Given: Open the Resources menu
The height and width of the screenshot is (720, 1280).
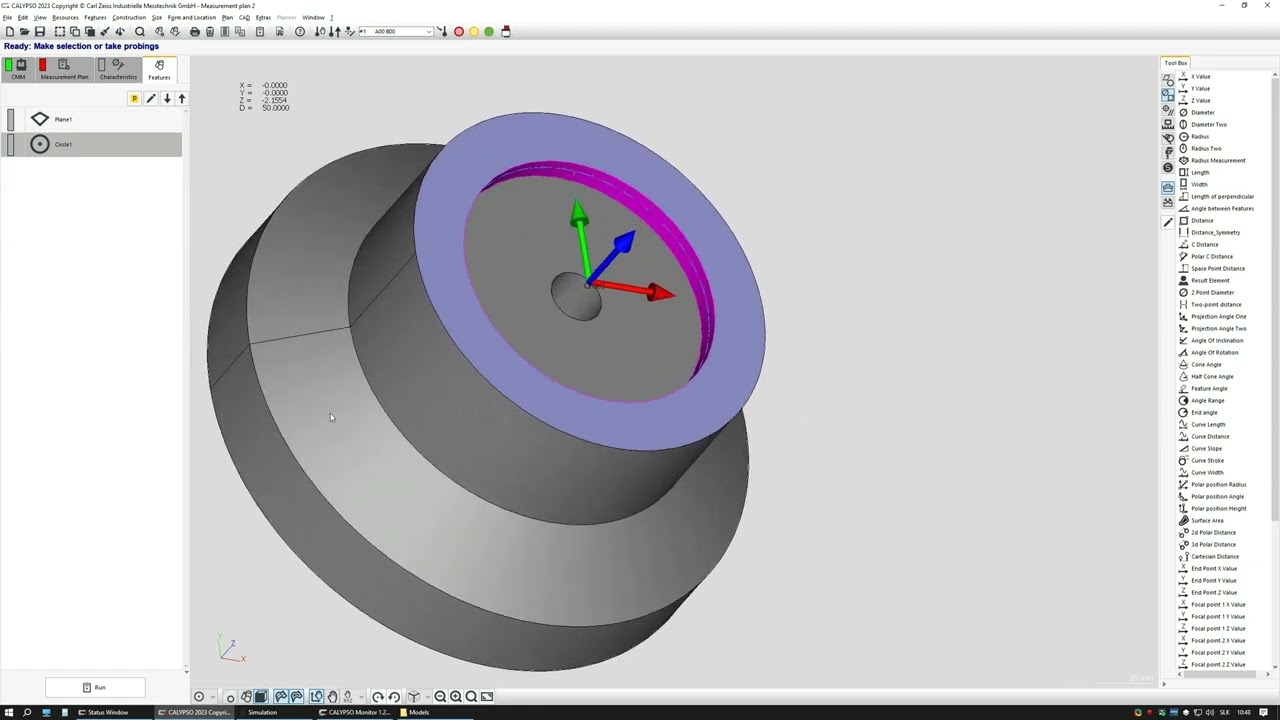Looking at the screenshot, I should (x=65, y=17).
